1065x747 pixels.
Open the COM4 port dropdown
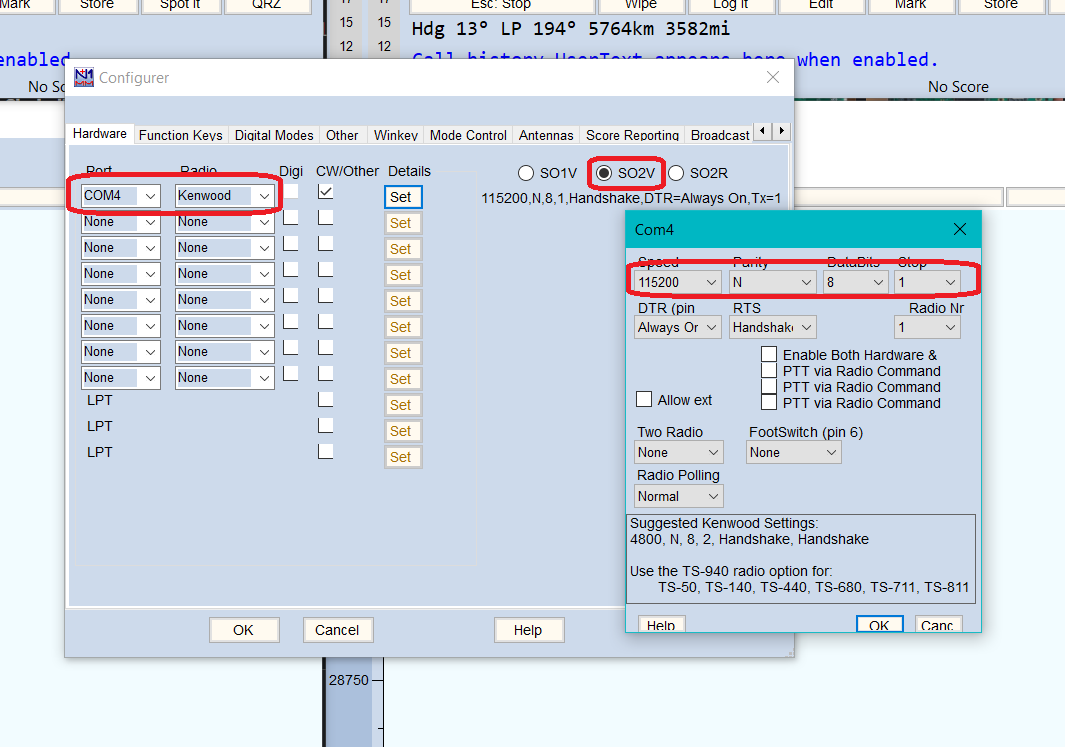[x=121, y=196]
